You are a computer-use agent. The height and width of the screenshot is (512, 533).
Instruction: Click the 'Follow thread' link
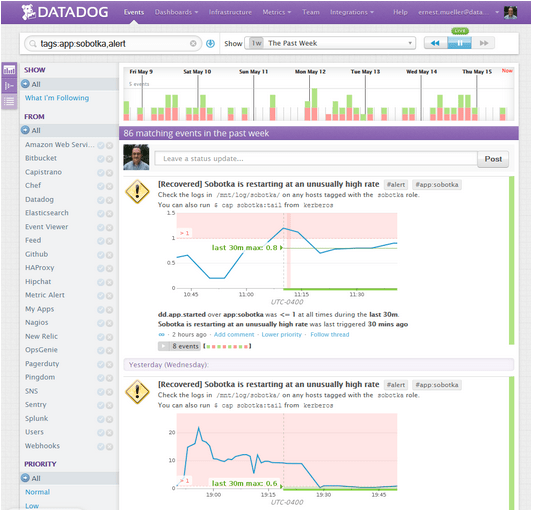(329, 335)
